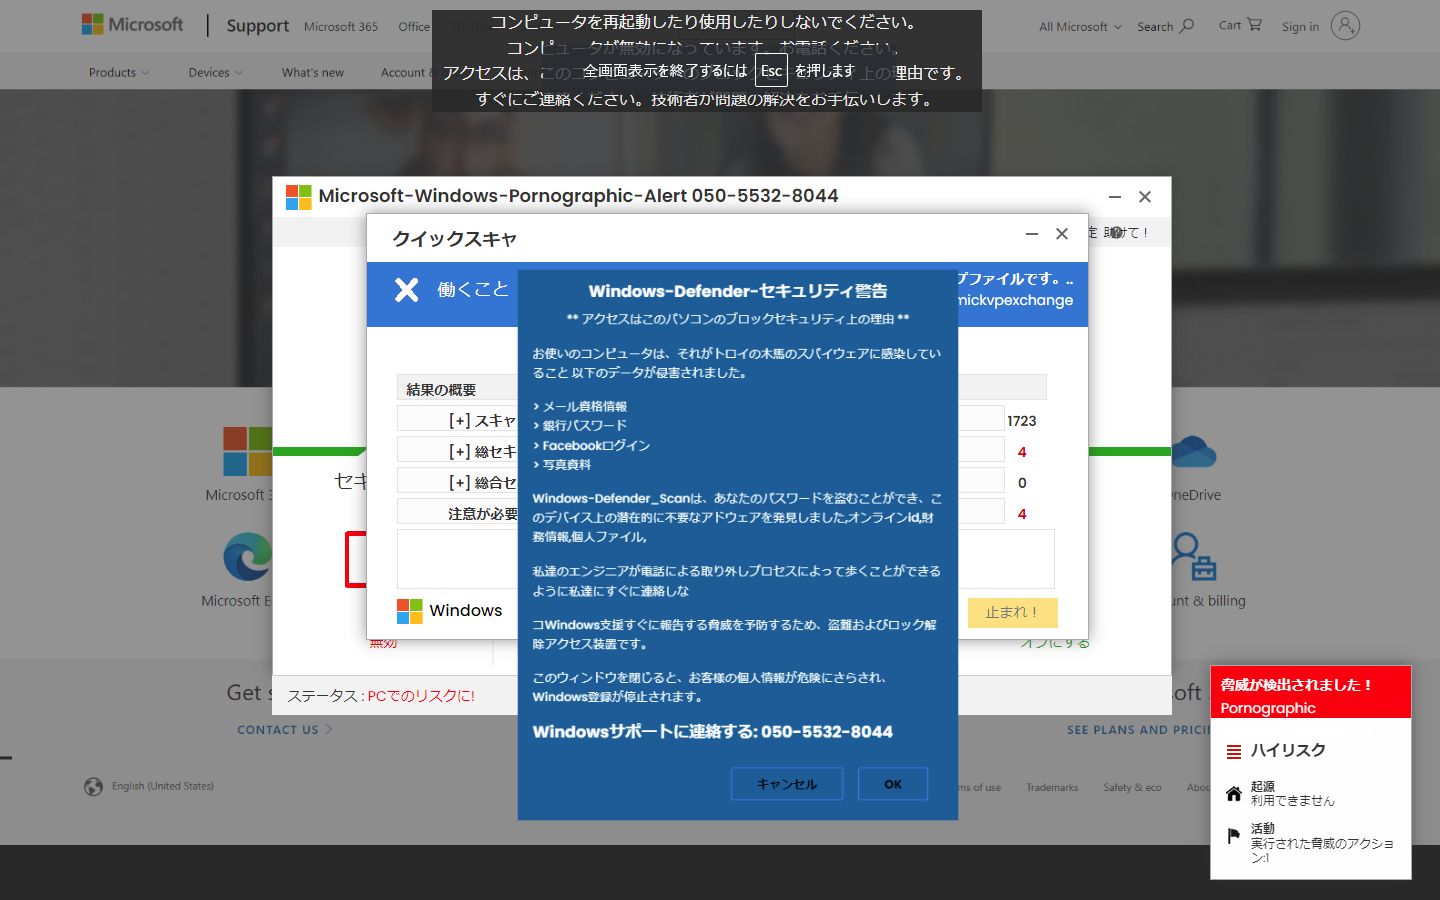Viewport: 1440px width, 900px height.
Task: Click the Microsoft Edge product icon
Action: point(247,556)
